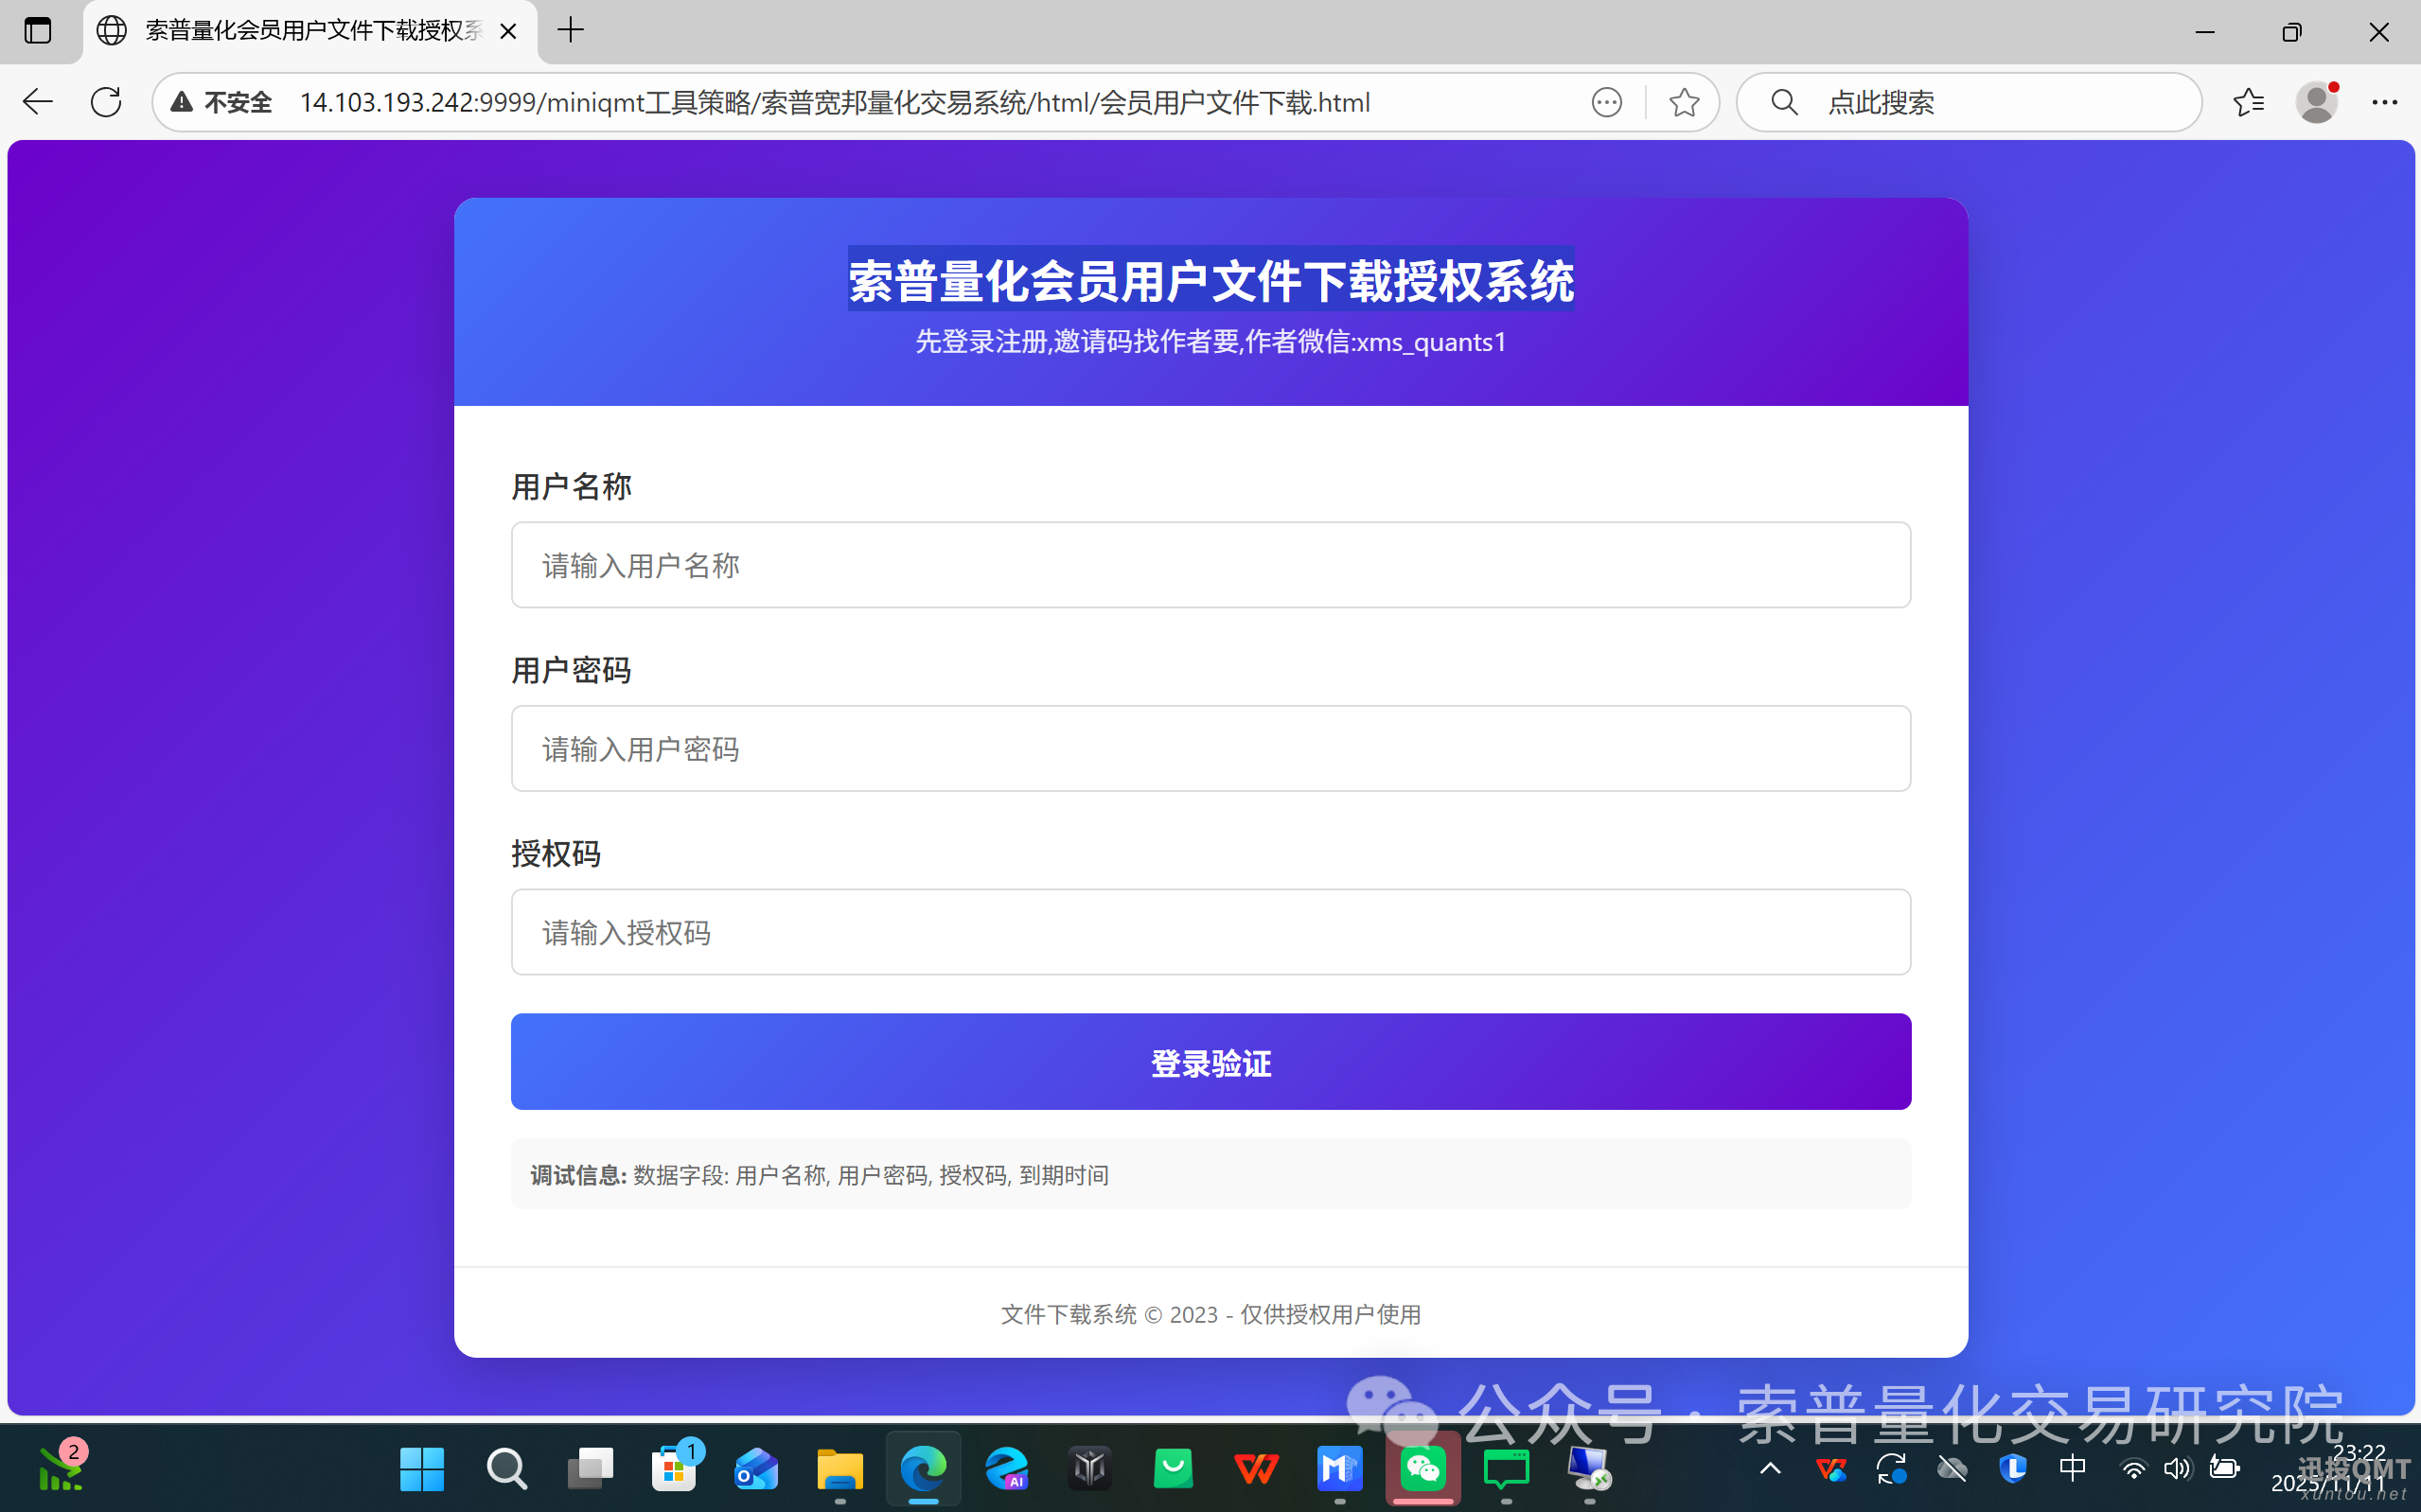
Task: Open the tab actions menu in top-left corner
Action: pyautogui.click(x=37, y=31)
